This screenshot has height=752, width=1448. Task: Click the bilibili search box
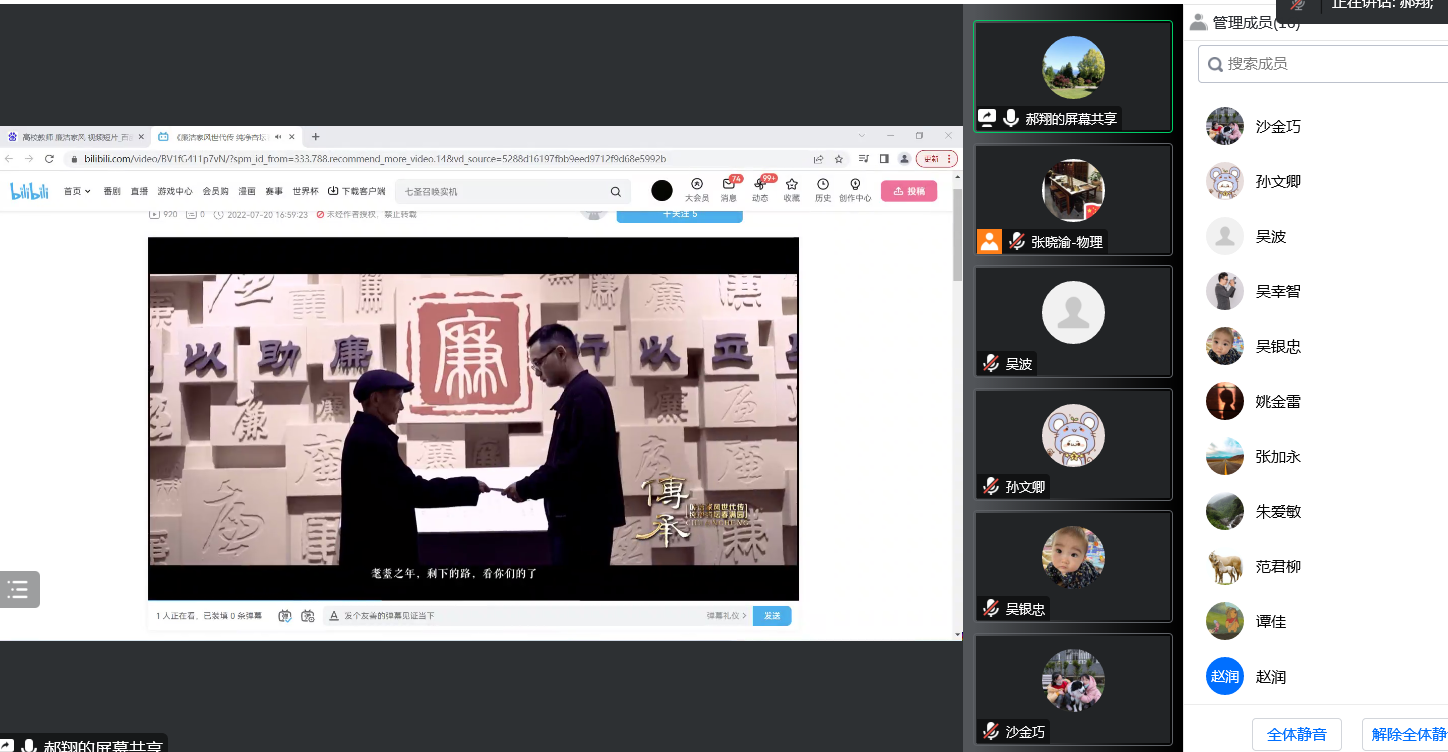(x=513, y=191)
